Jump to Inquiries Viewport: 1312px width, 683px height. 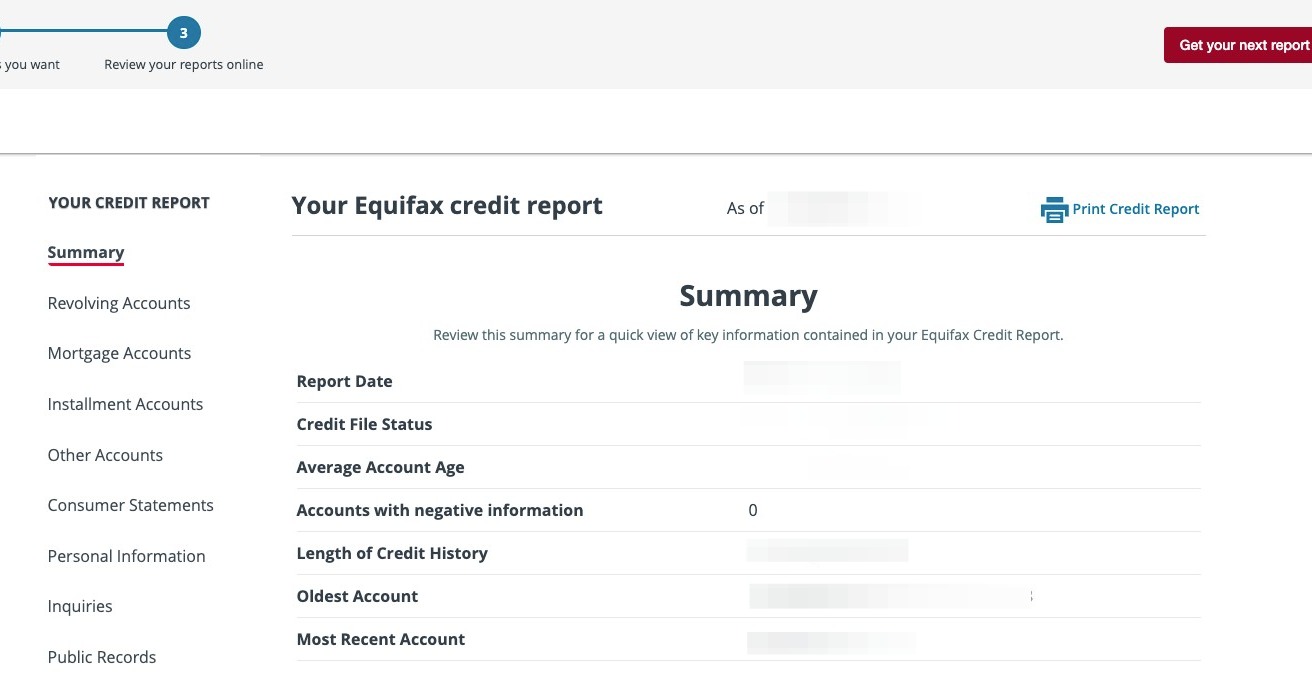pos(80,607)
